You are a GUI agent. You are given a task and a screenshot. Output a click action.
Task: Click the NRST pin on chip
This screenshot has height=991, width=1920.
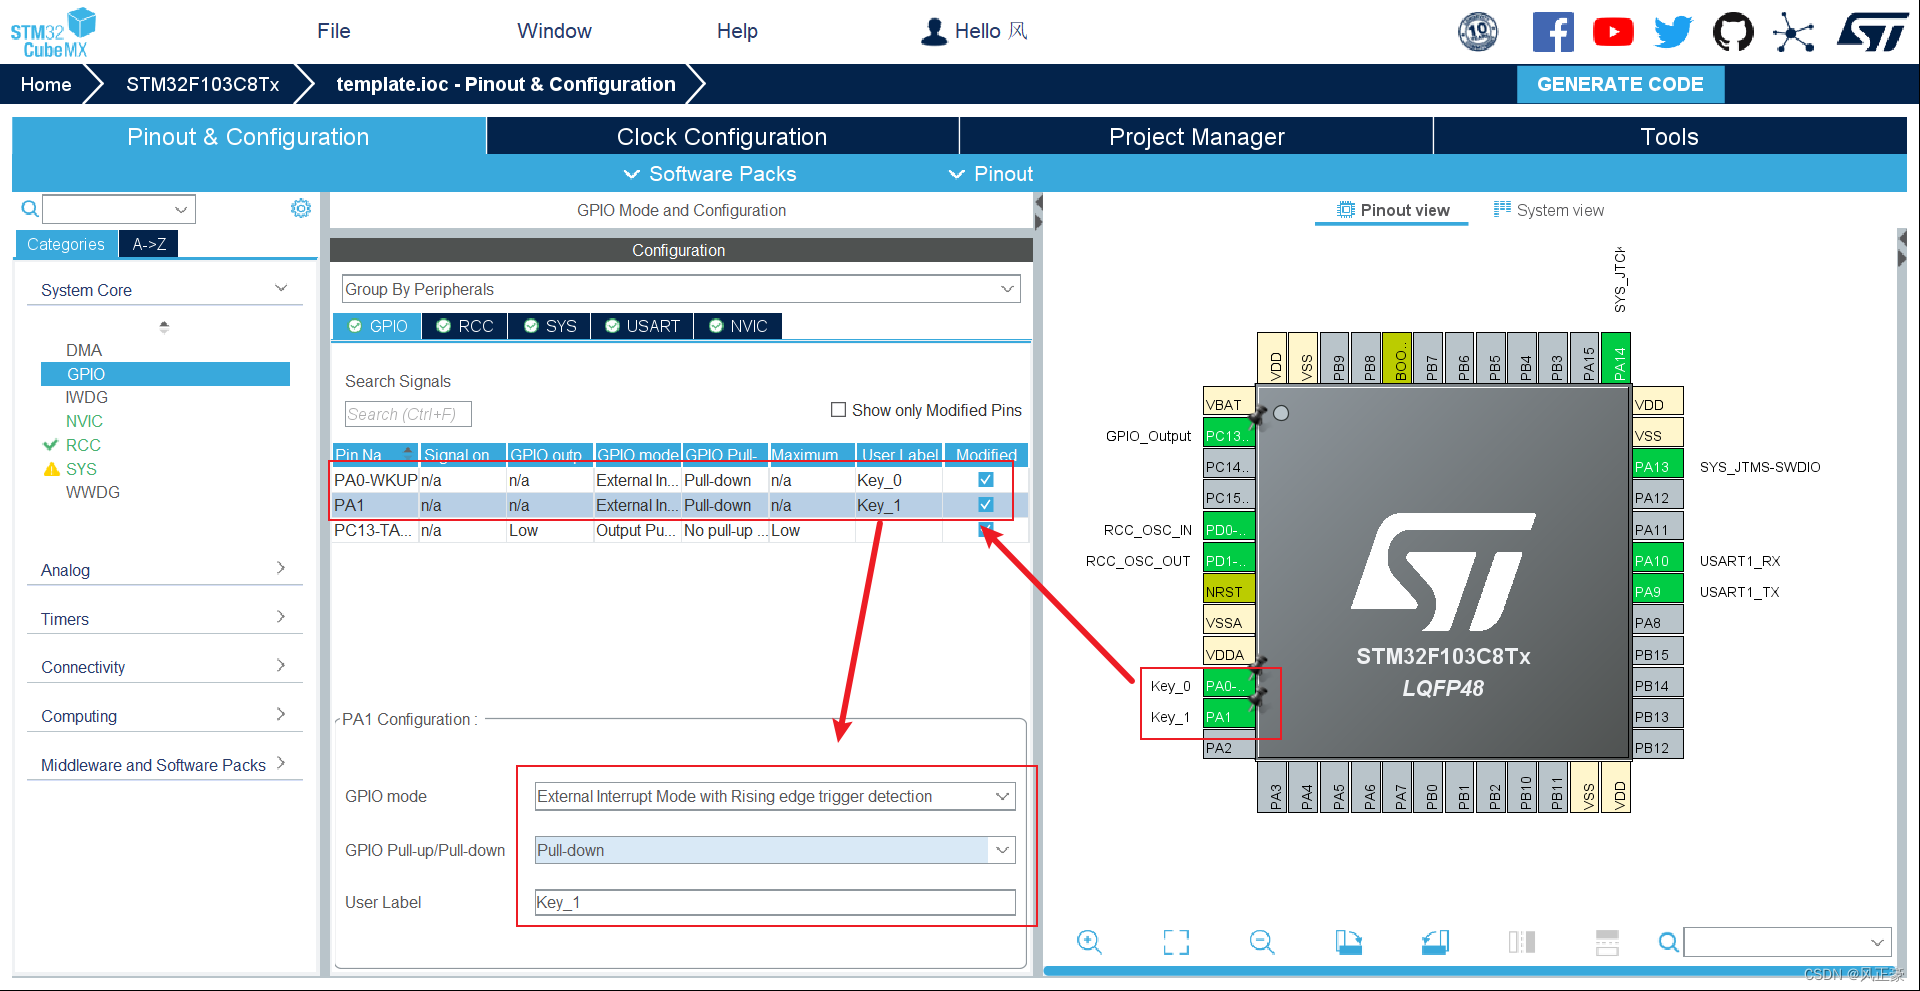click(1229, 592)
